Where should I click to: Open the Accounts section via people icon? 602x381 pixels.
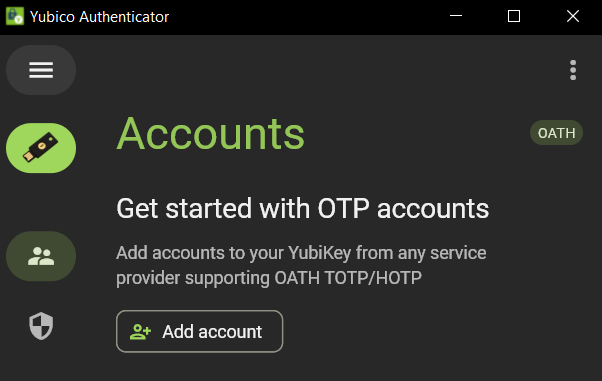41,256
